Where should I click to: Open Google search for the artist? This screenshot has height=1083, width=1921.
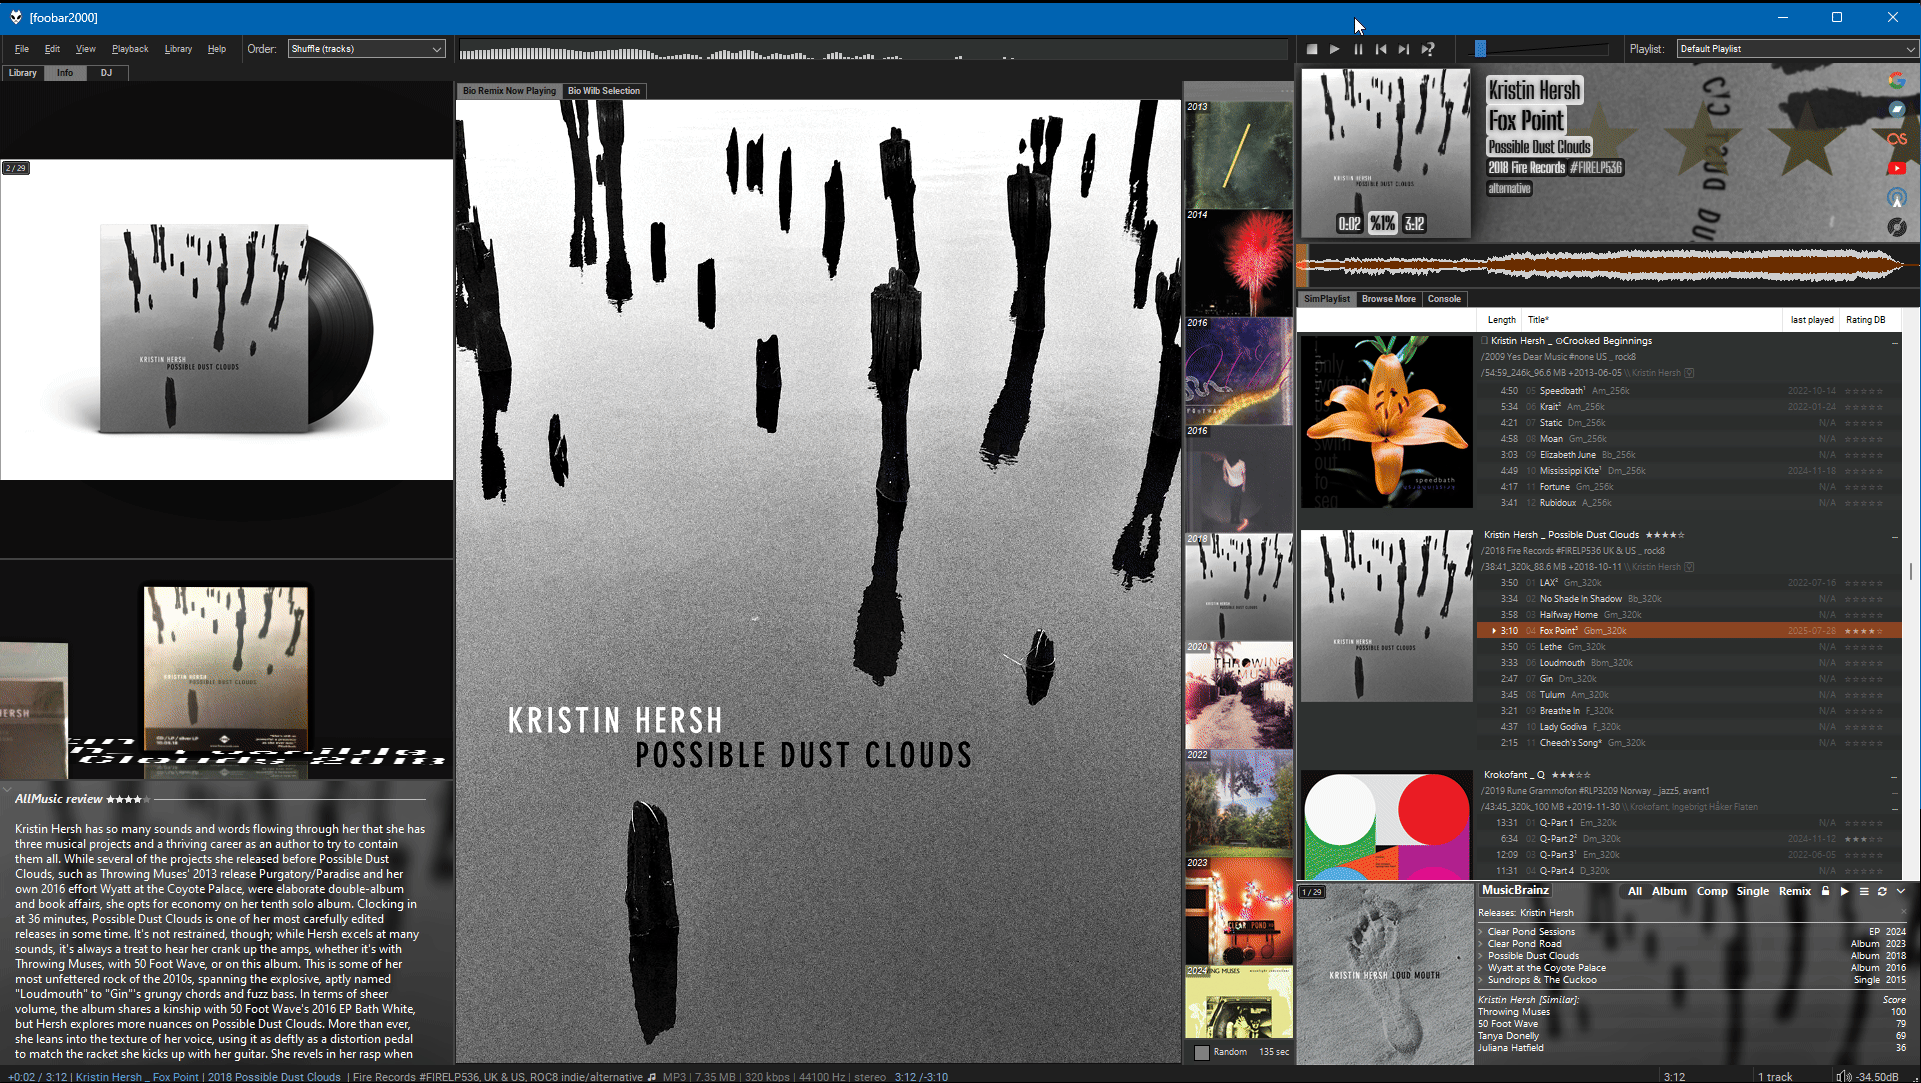point(1897,80)
